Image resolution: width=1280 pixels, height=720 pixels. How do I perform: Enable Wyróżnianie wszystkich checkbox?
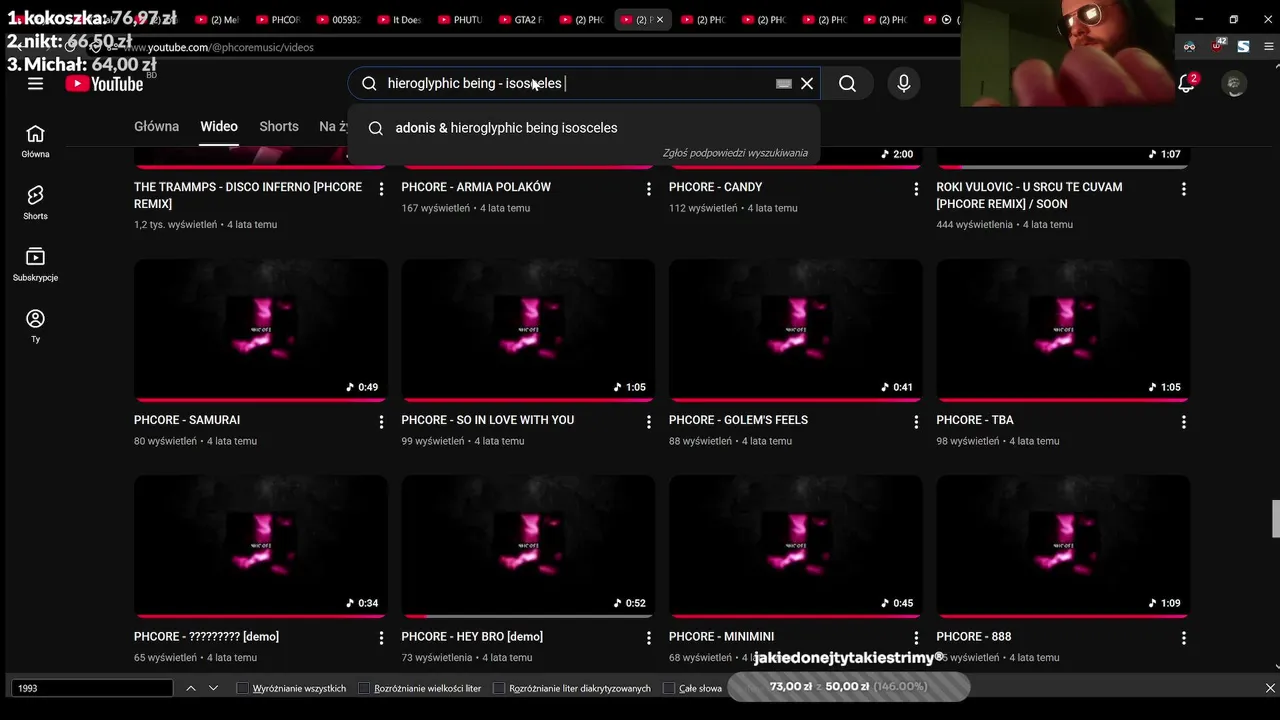pos(242,688)
